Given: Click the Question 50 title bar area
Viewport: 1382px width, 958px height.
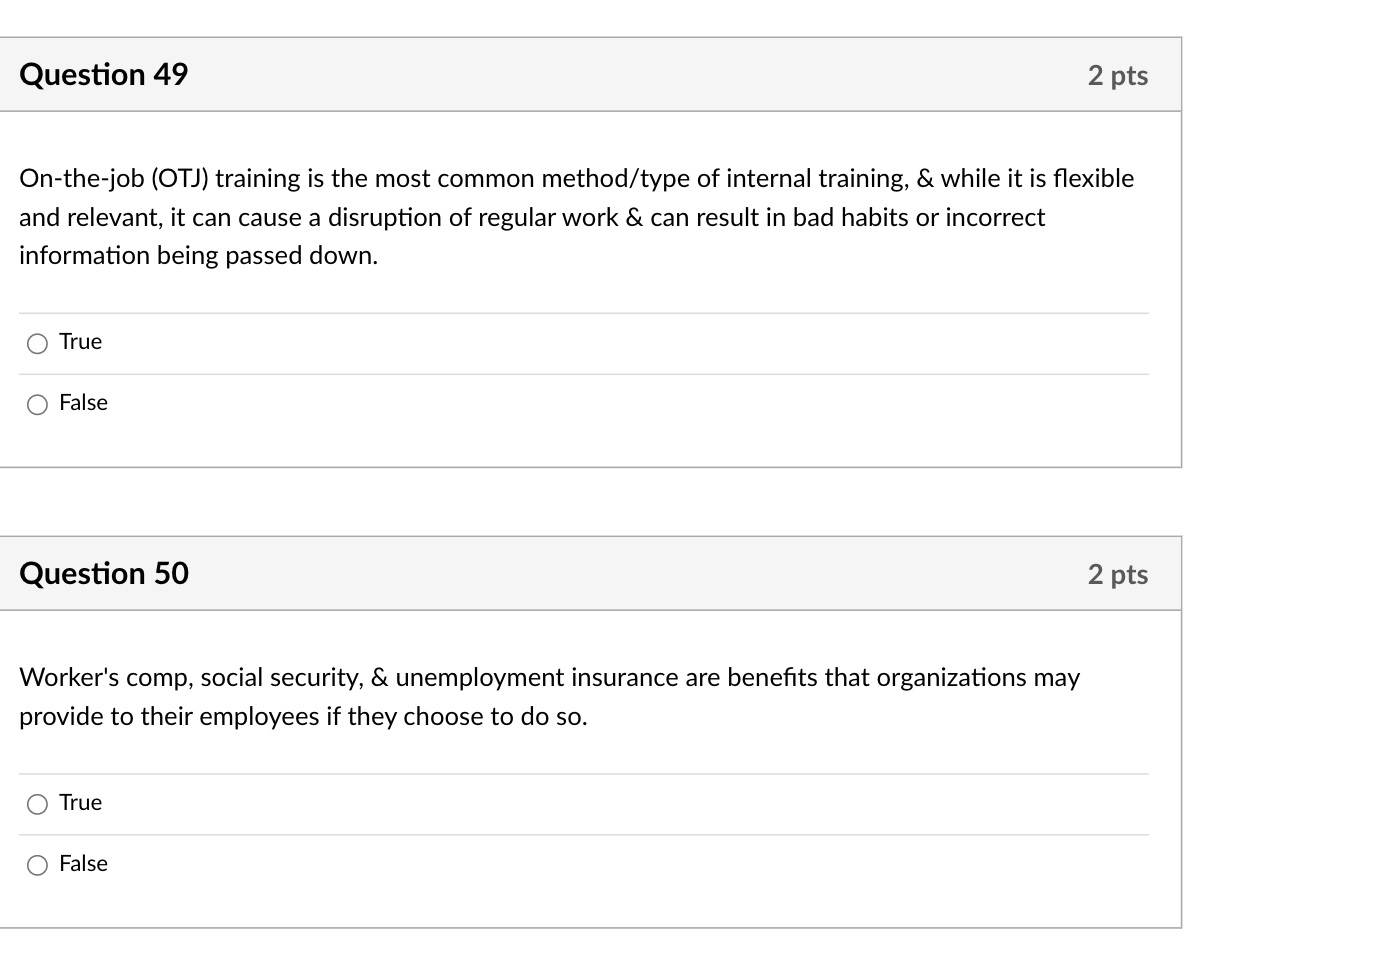Looking at the screenshot, I should pos(590,574).
